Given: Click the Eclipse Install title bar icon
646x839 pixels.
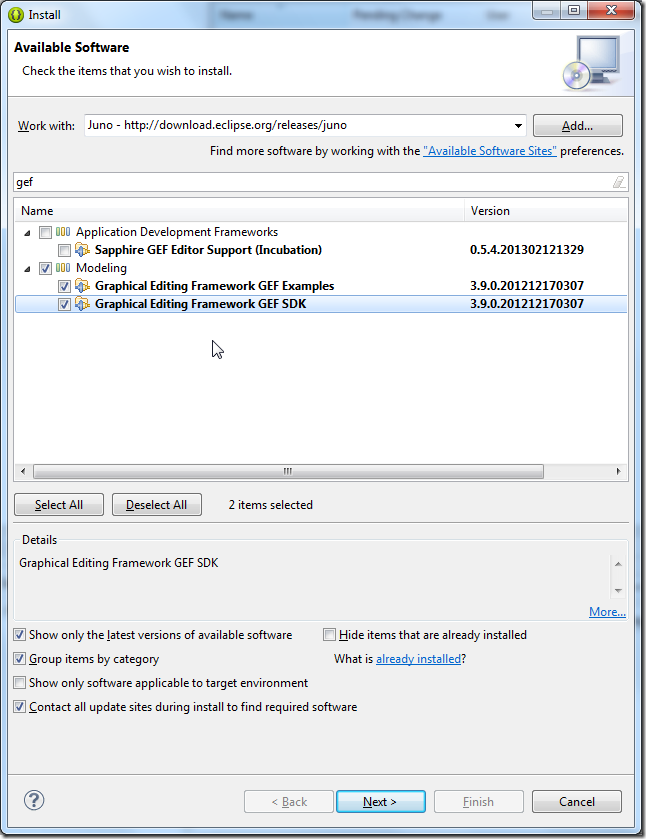Looking at the screenshot, I should coord(16,15).
